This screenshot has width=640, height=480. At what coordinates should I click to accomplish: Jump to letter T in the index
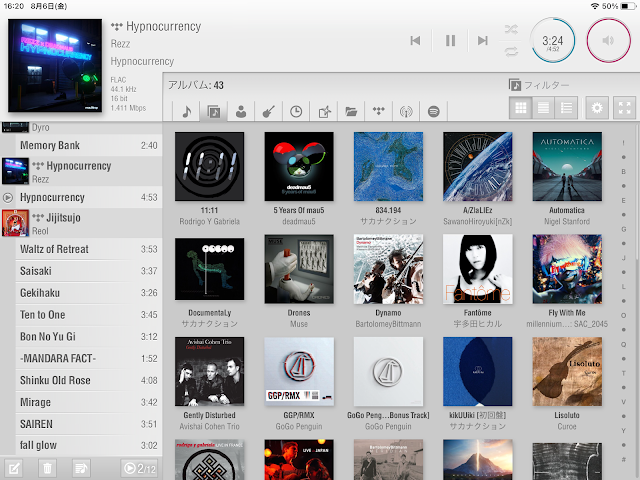[x=623, y=373]
